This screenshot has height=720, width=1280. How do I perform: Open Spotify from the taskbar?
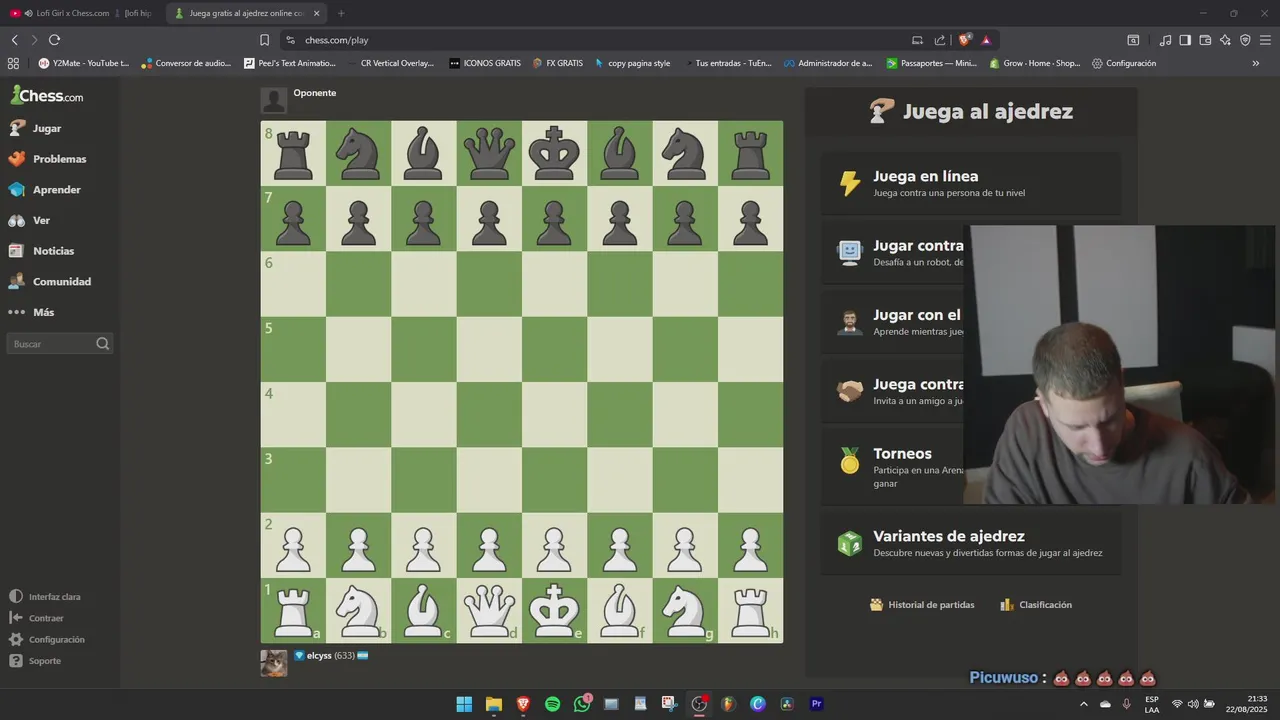click(552, 704)
